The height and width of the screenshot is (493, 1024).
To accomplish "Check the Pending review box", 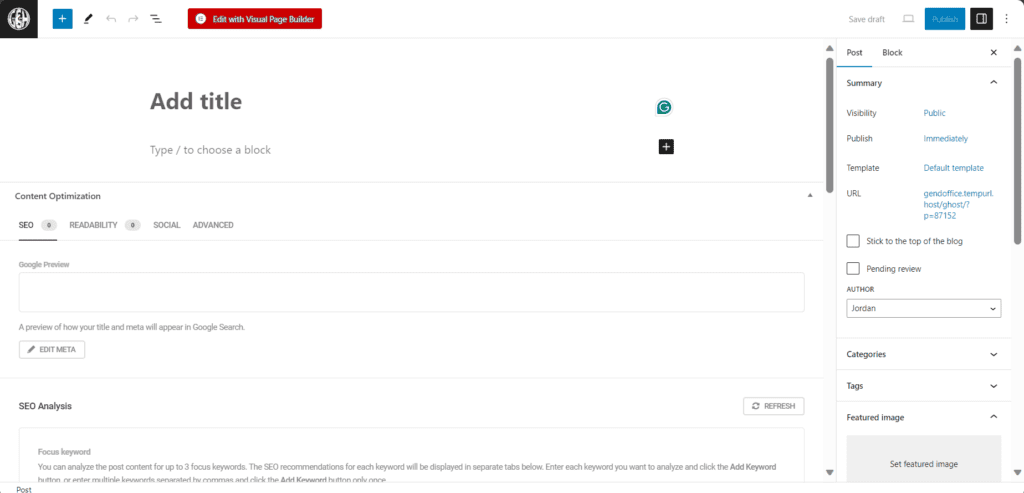I will point(853,268).
